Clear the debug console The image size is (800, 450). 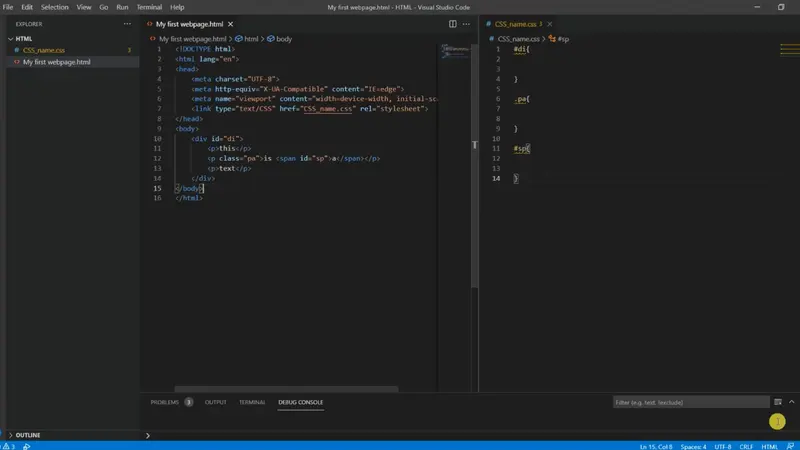[778, 402]
